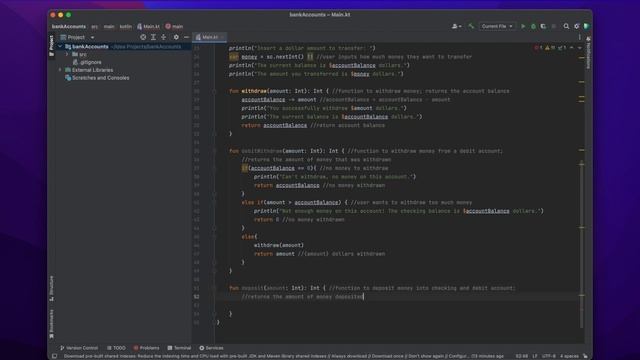The width and height of the screenshot is (640, 360).
Task: Open IDE settings with the top-right gear
Action: click(x=576, y=26)
